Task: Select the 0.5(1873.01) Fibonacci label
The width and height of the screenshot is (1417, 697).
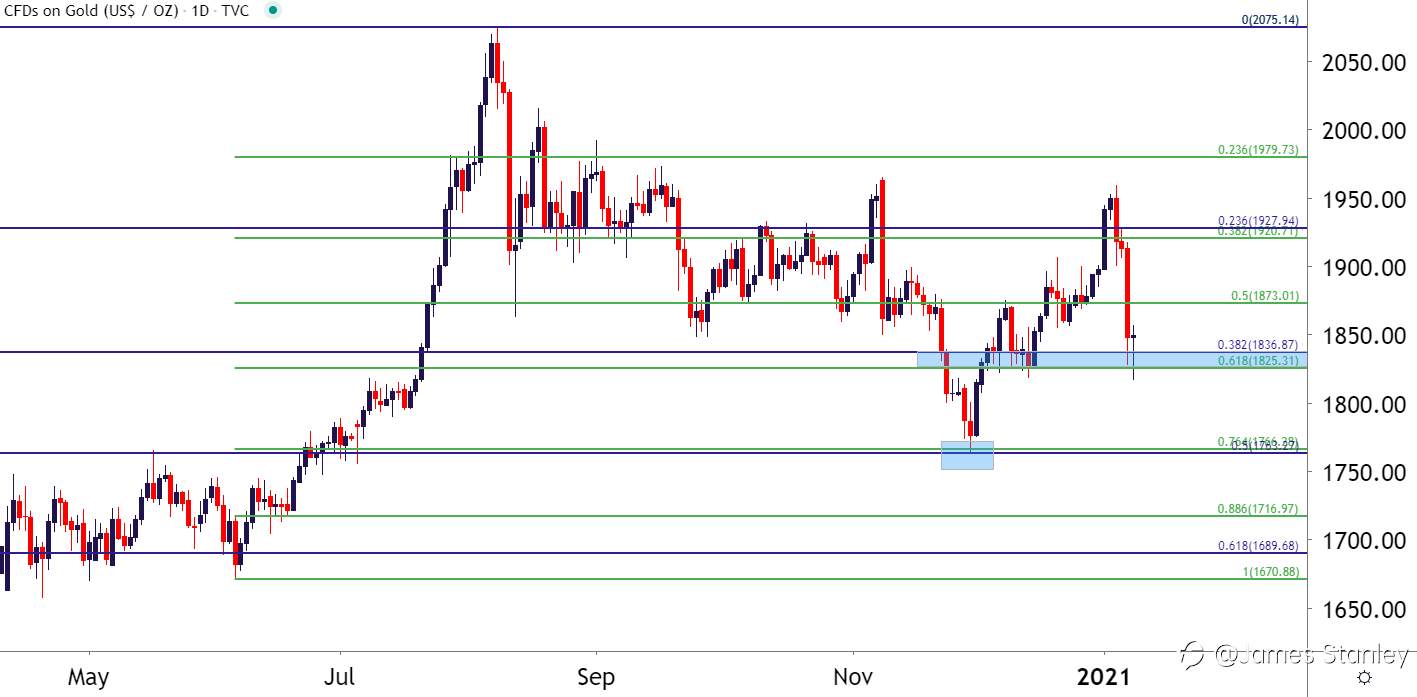Action: (x=1264, y=296)
